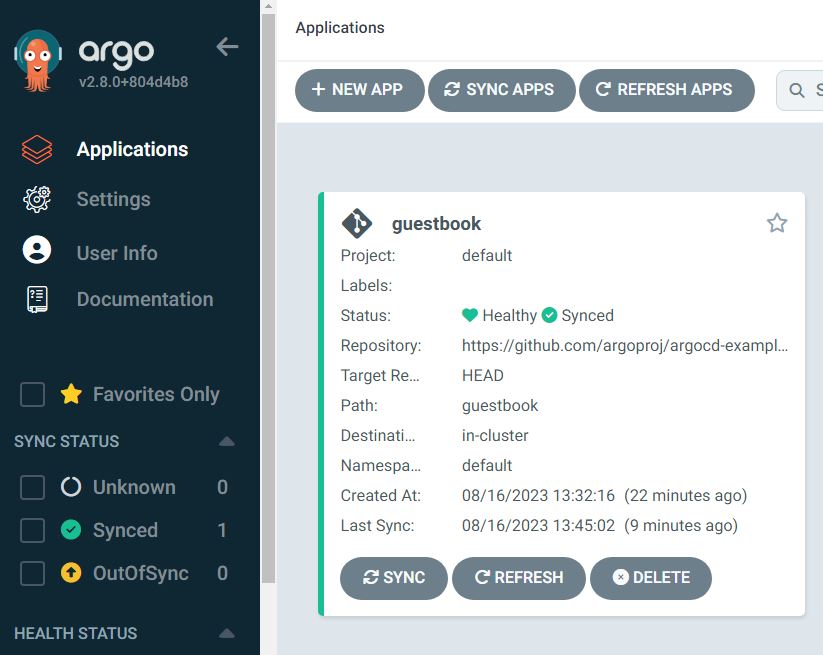823x655 pixels.
Task: Click the yellow OutOfSync arrow icon
Action: click(x=71, y=573)
